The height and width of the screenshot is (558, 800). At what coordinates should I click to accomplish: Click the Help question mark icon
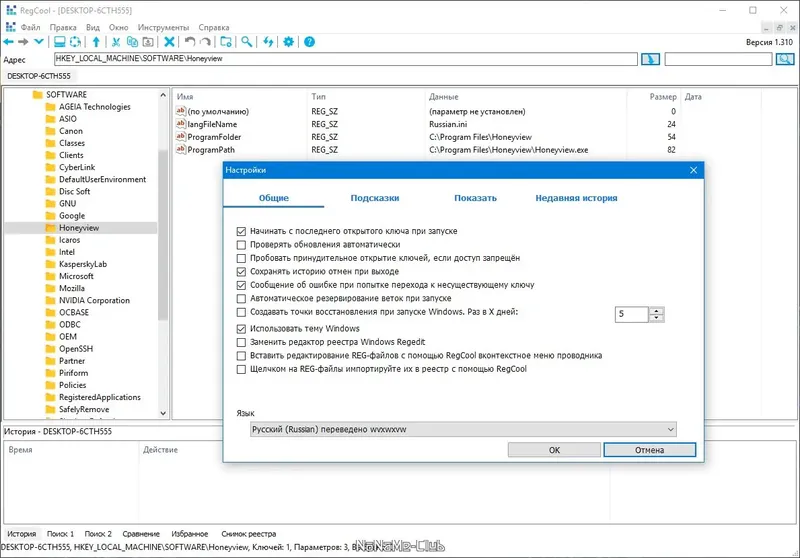point(309,42)
